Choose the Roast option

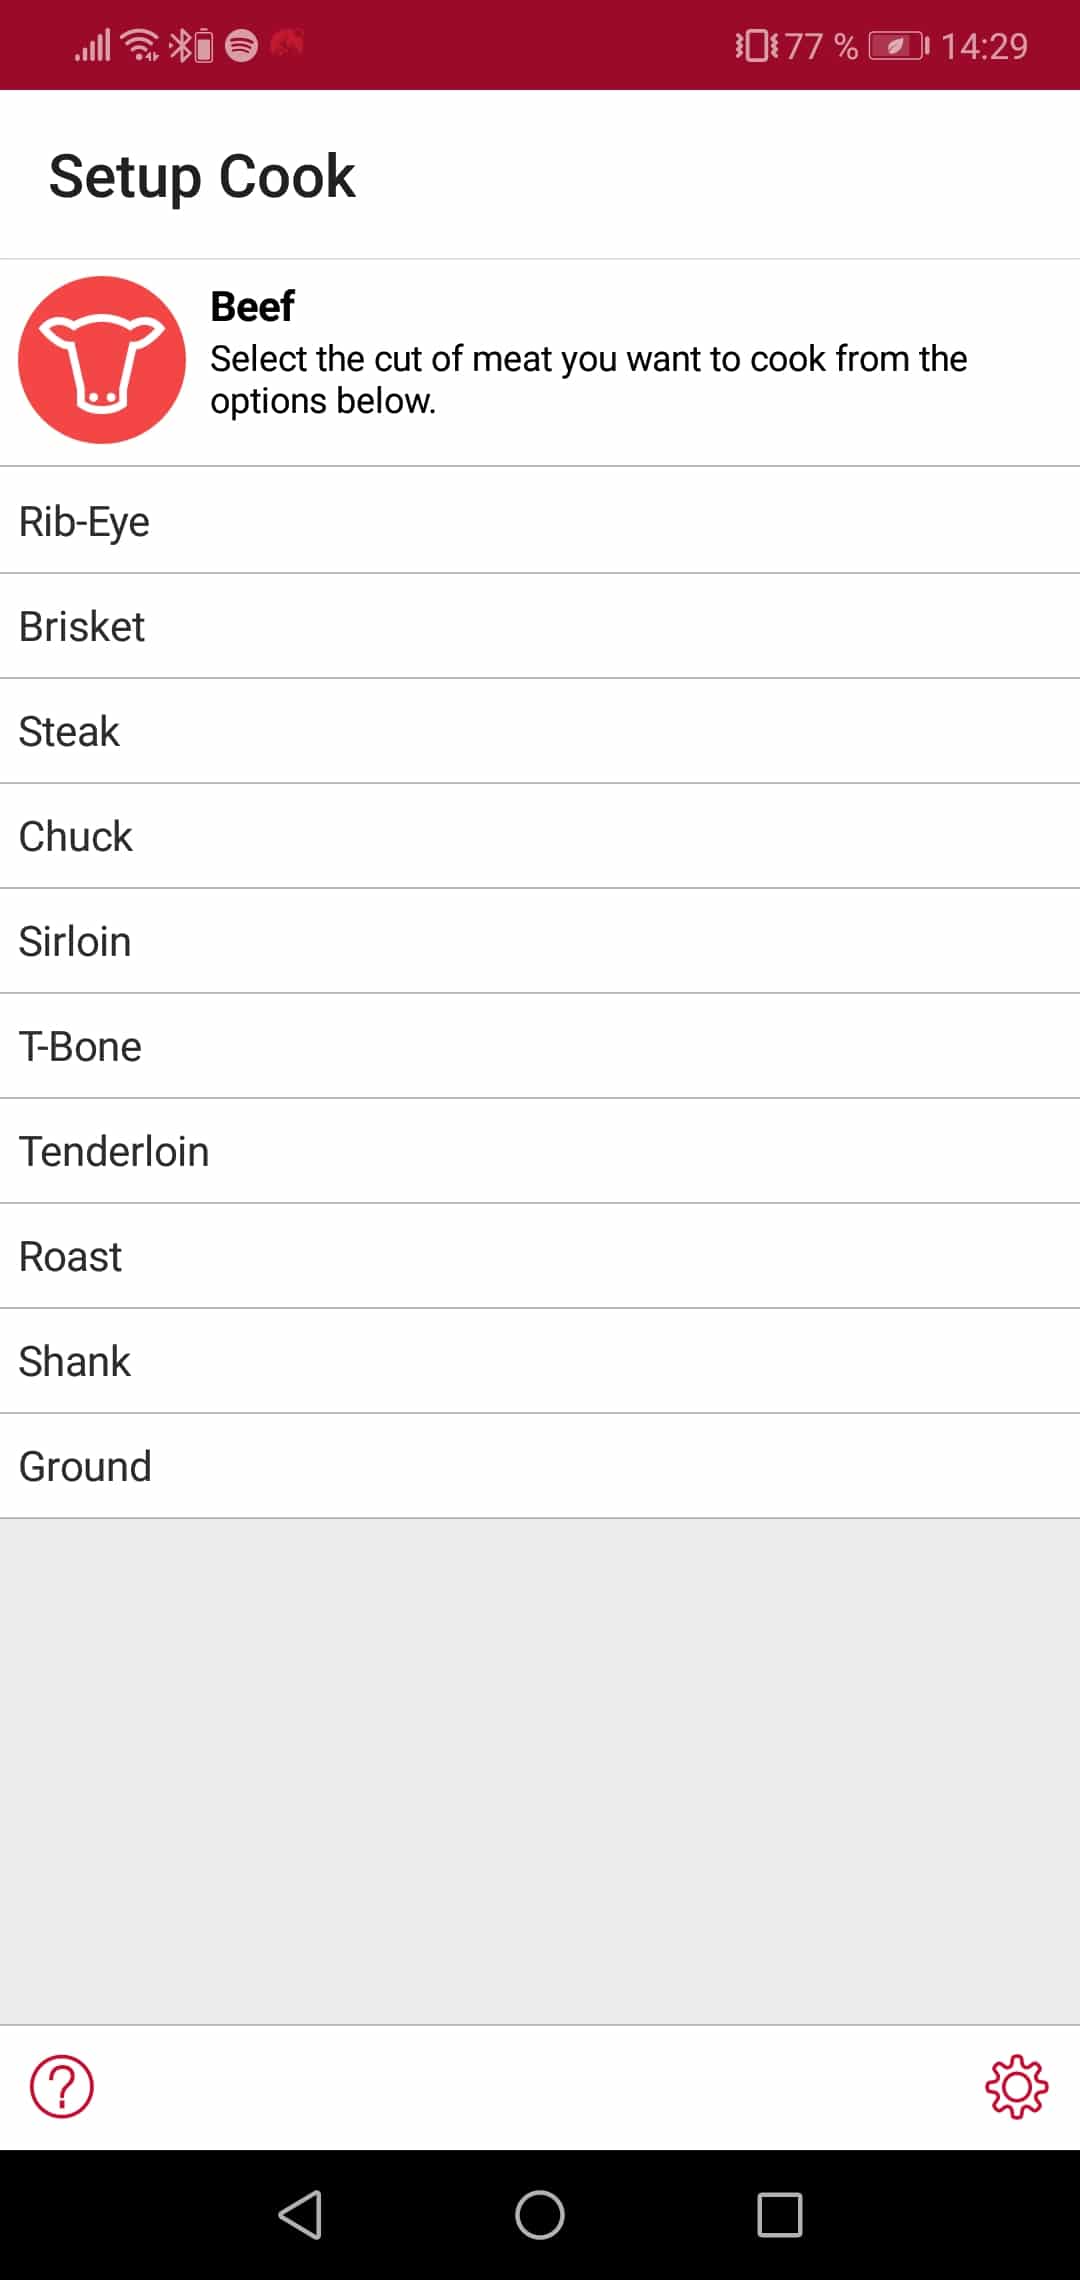point(540,1256)
